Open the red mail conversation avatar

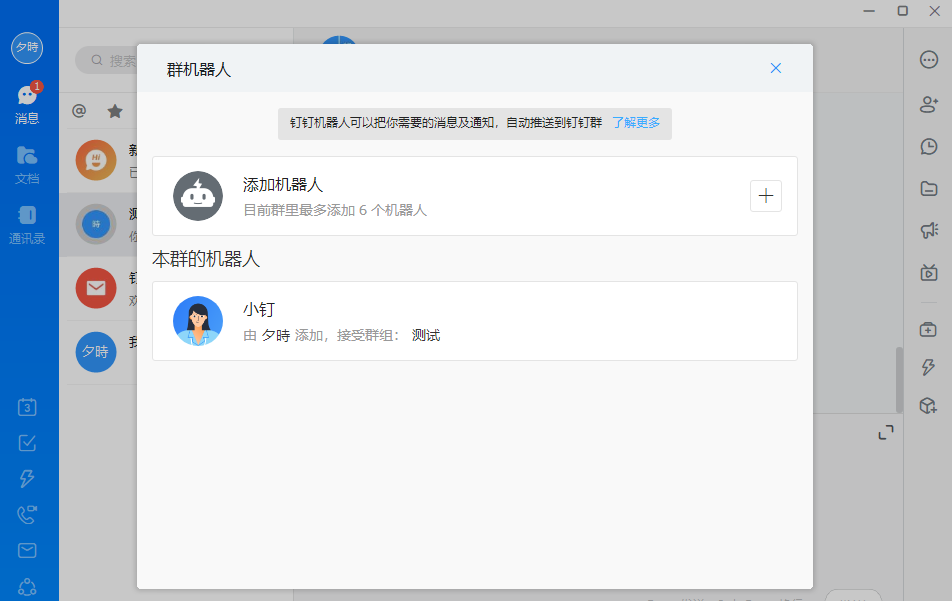pos(96,288)
